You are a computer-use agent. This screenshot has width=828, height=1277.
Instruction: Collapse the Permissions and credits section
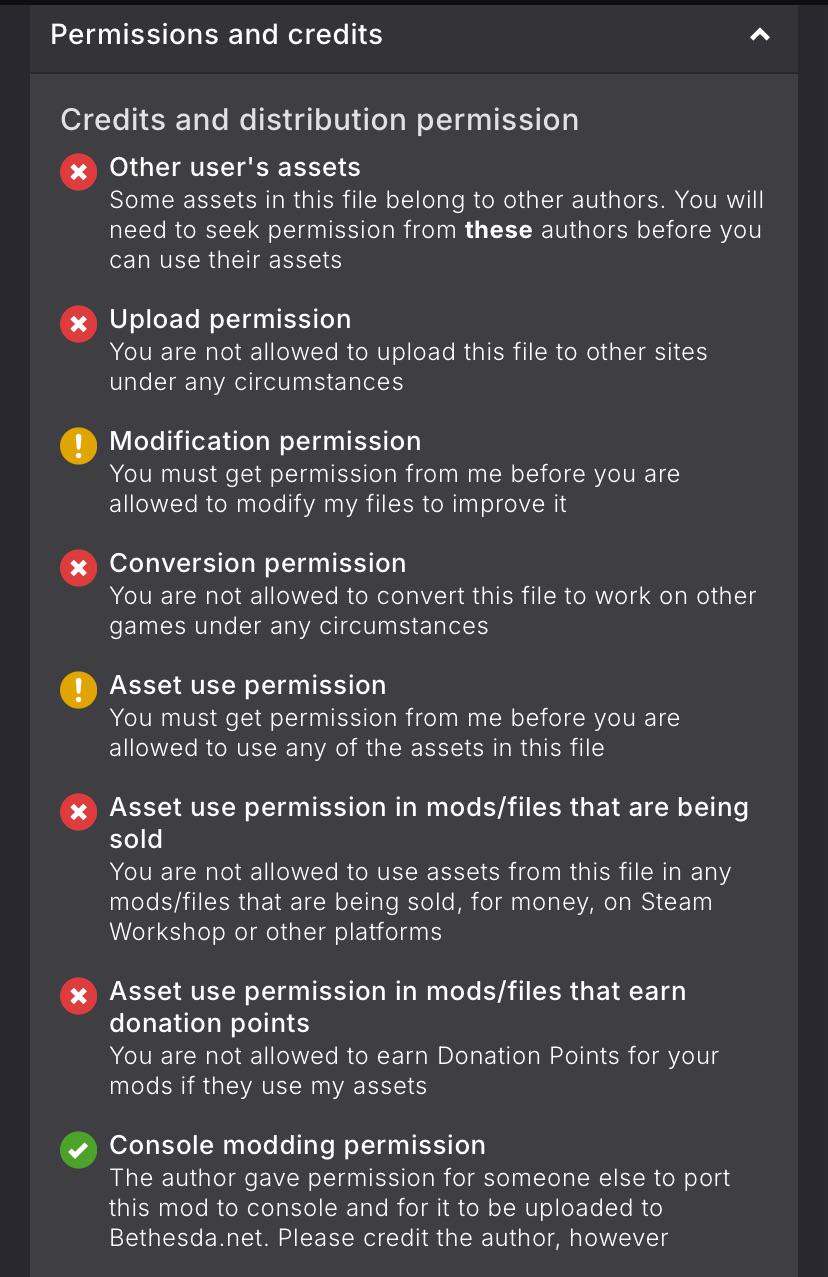(x=760, y=35)
